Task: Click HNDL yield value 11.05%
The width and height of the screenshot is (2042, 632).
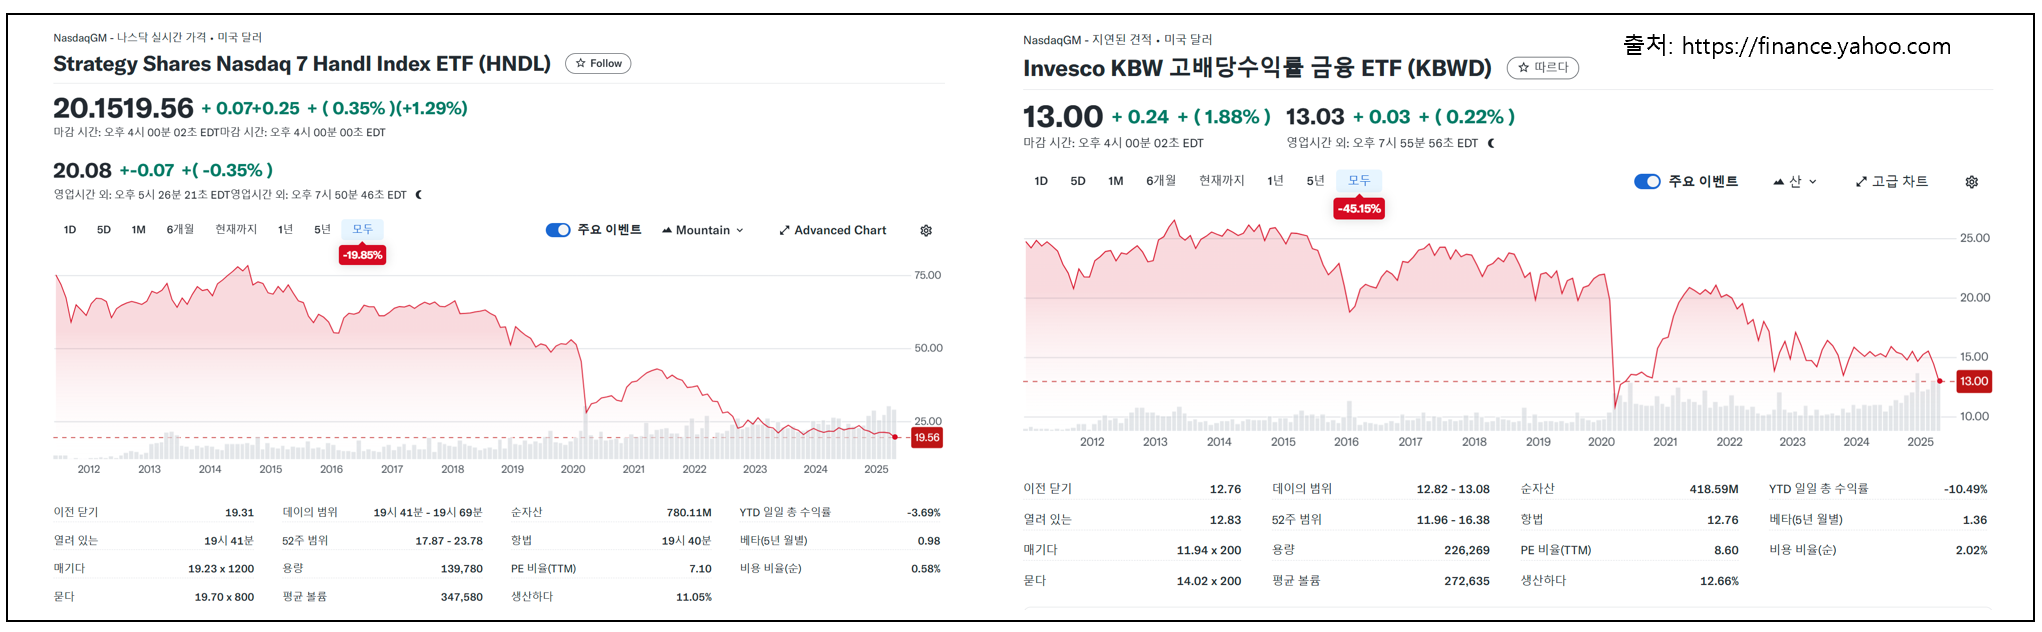Action: (694, 597)
